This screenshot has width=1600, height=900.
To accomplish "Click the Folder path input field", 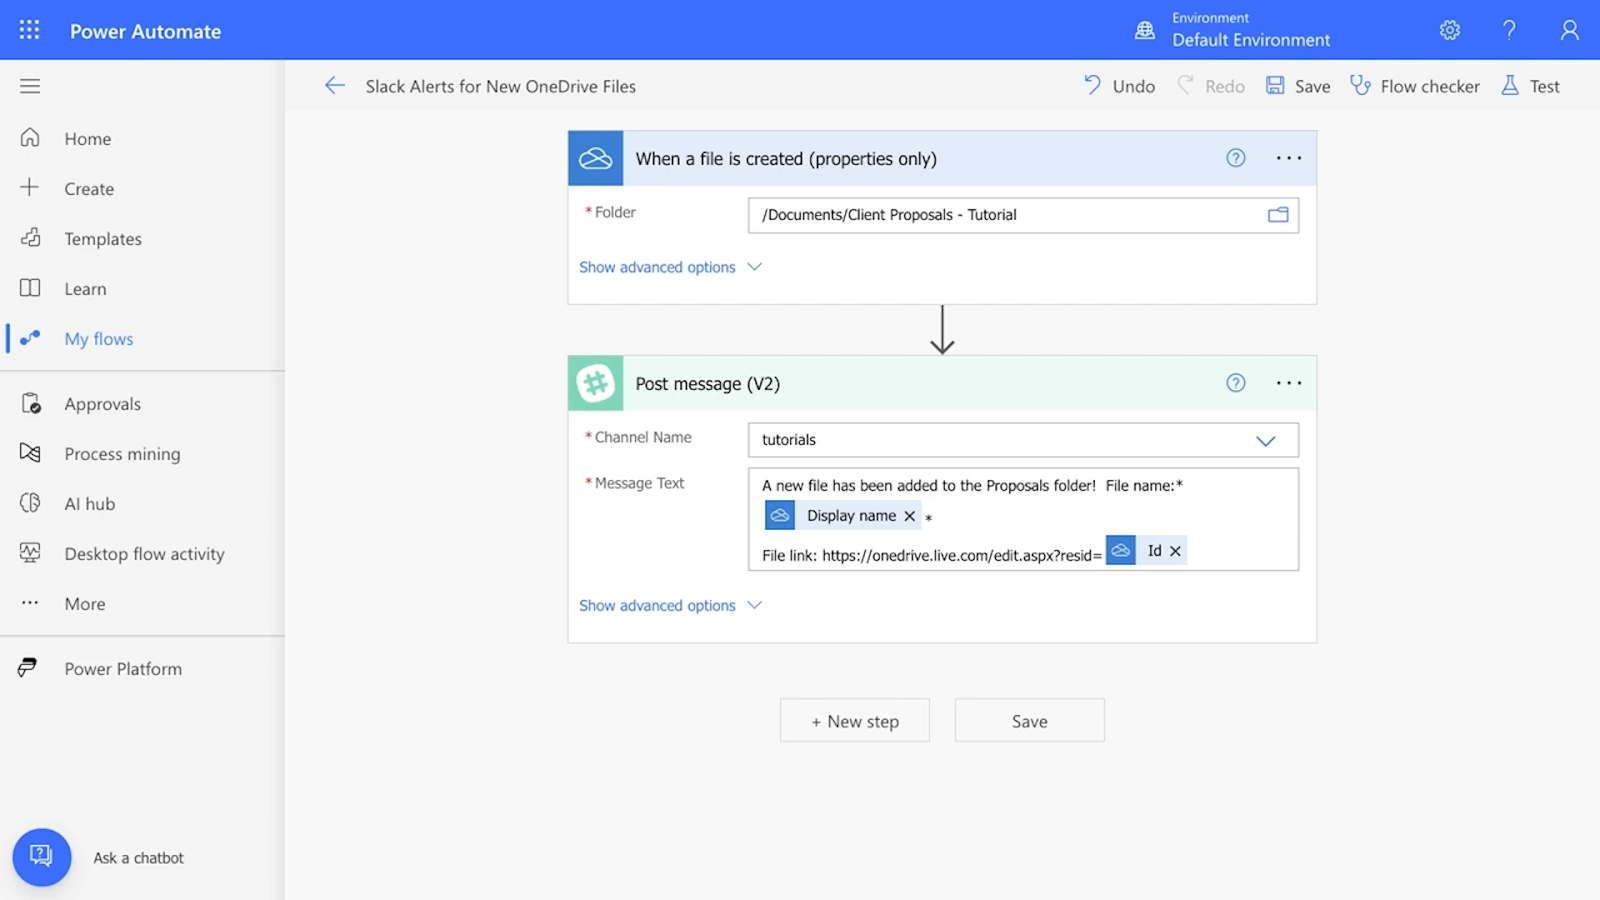I will click(1023, 215).
